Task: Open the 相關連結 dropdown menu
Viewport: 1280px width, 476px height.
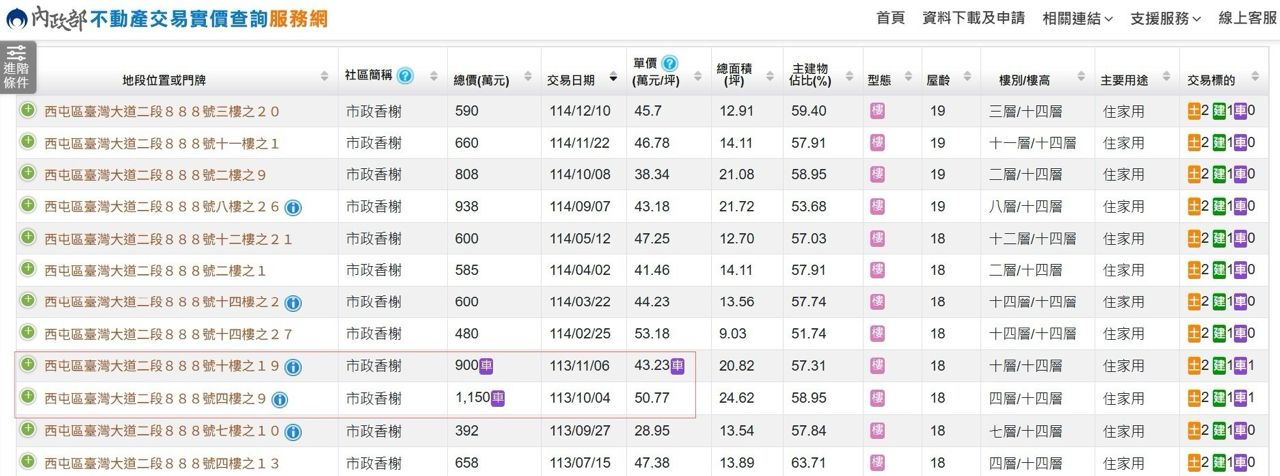Action: 1077,19
